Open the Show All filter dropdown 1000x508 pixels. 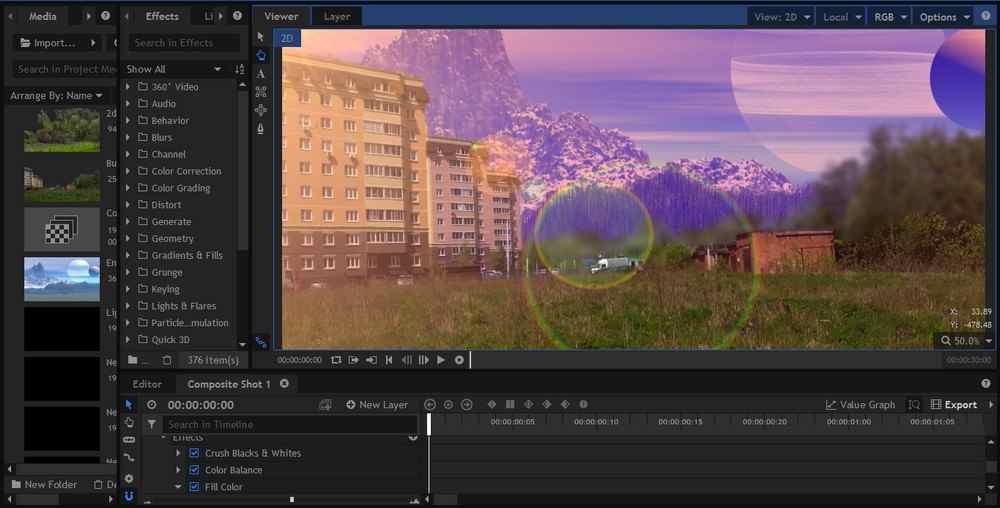(174, 69)
